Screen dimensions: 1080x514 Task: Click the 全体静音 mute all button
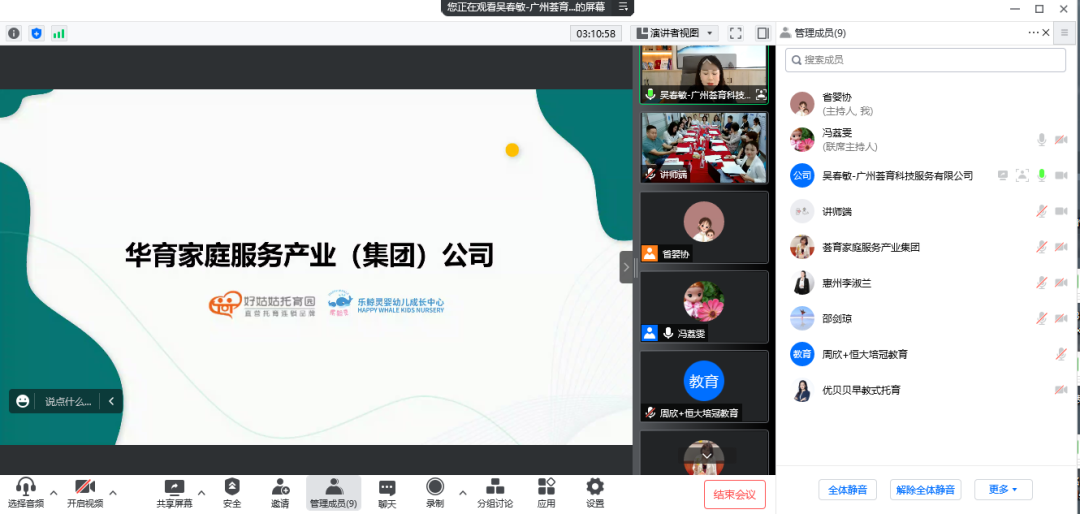[x=847, y=490]
